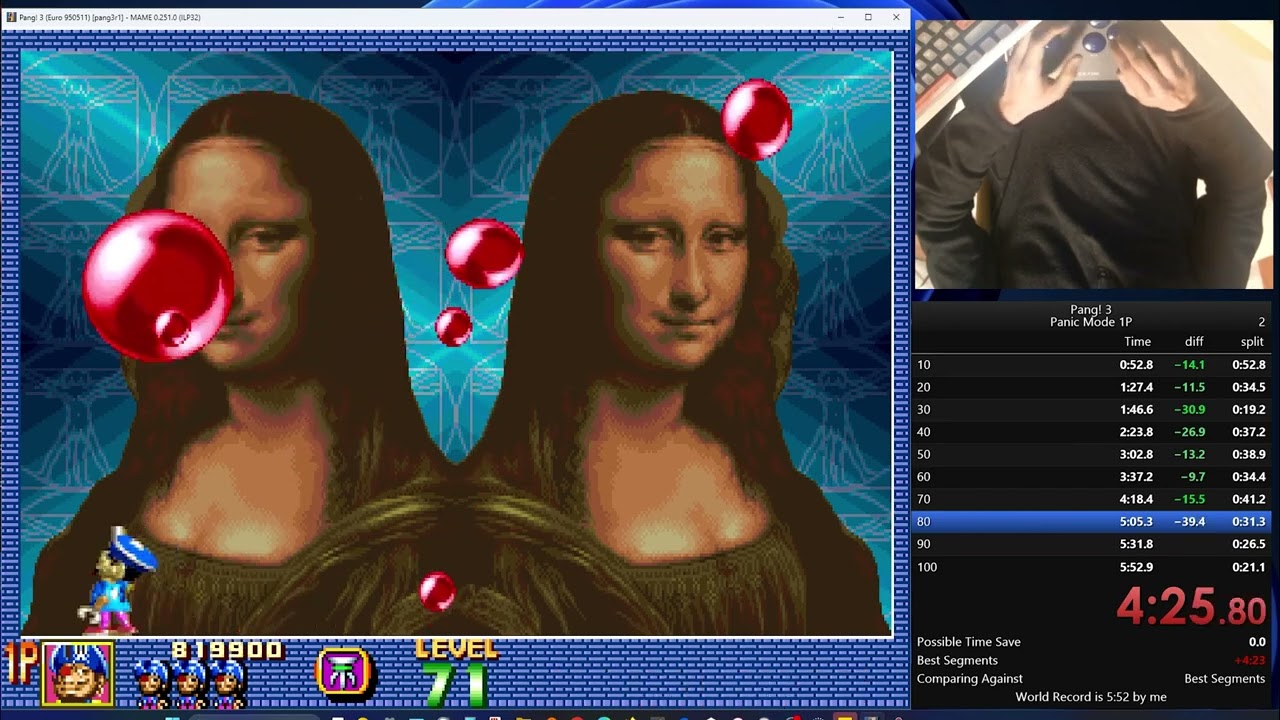Click the Best Segments comparison value
Screen dimensions: 1280x720
(1225, 678)
